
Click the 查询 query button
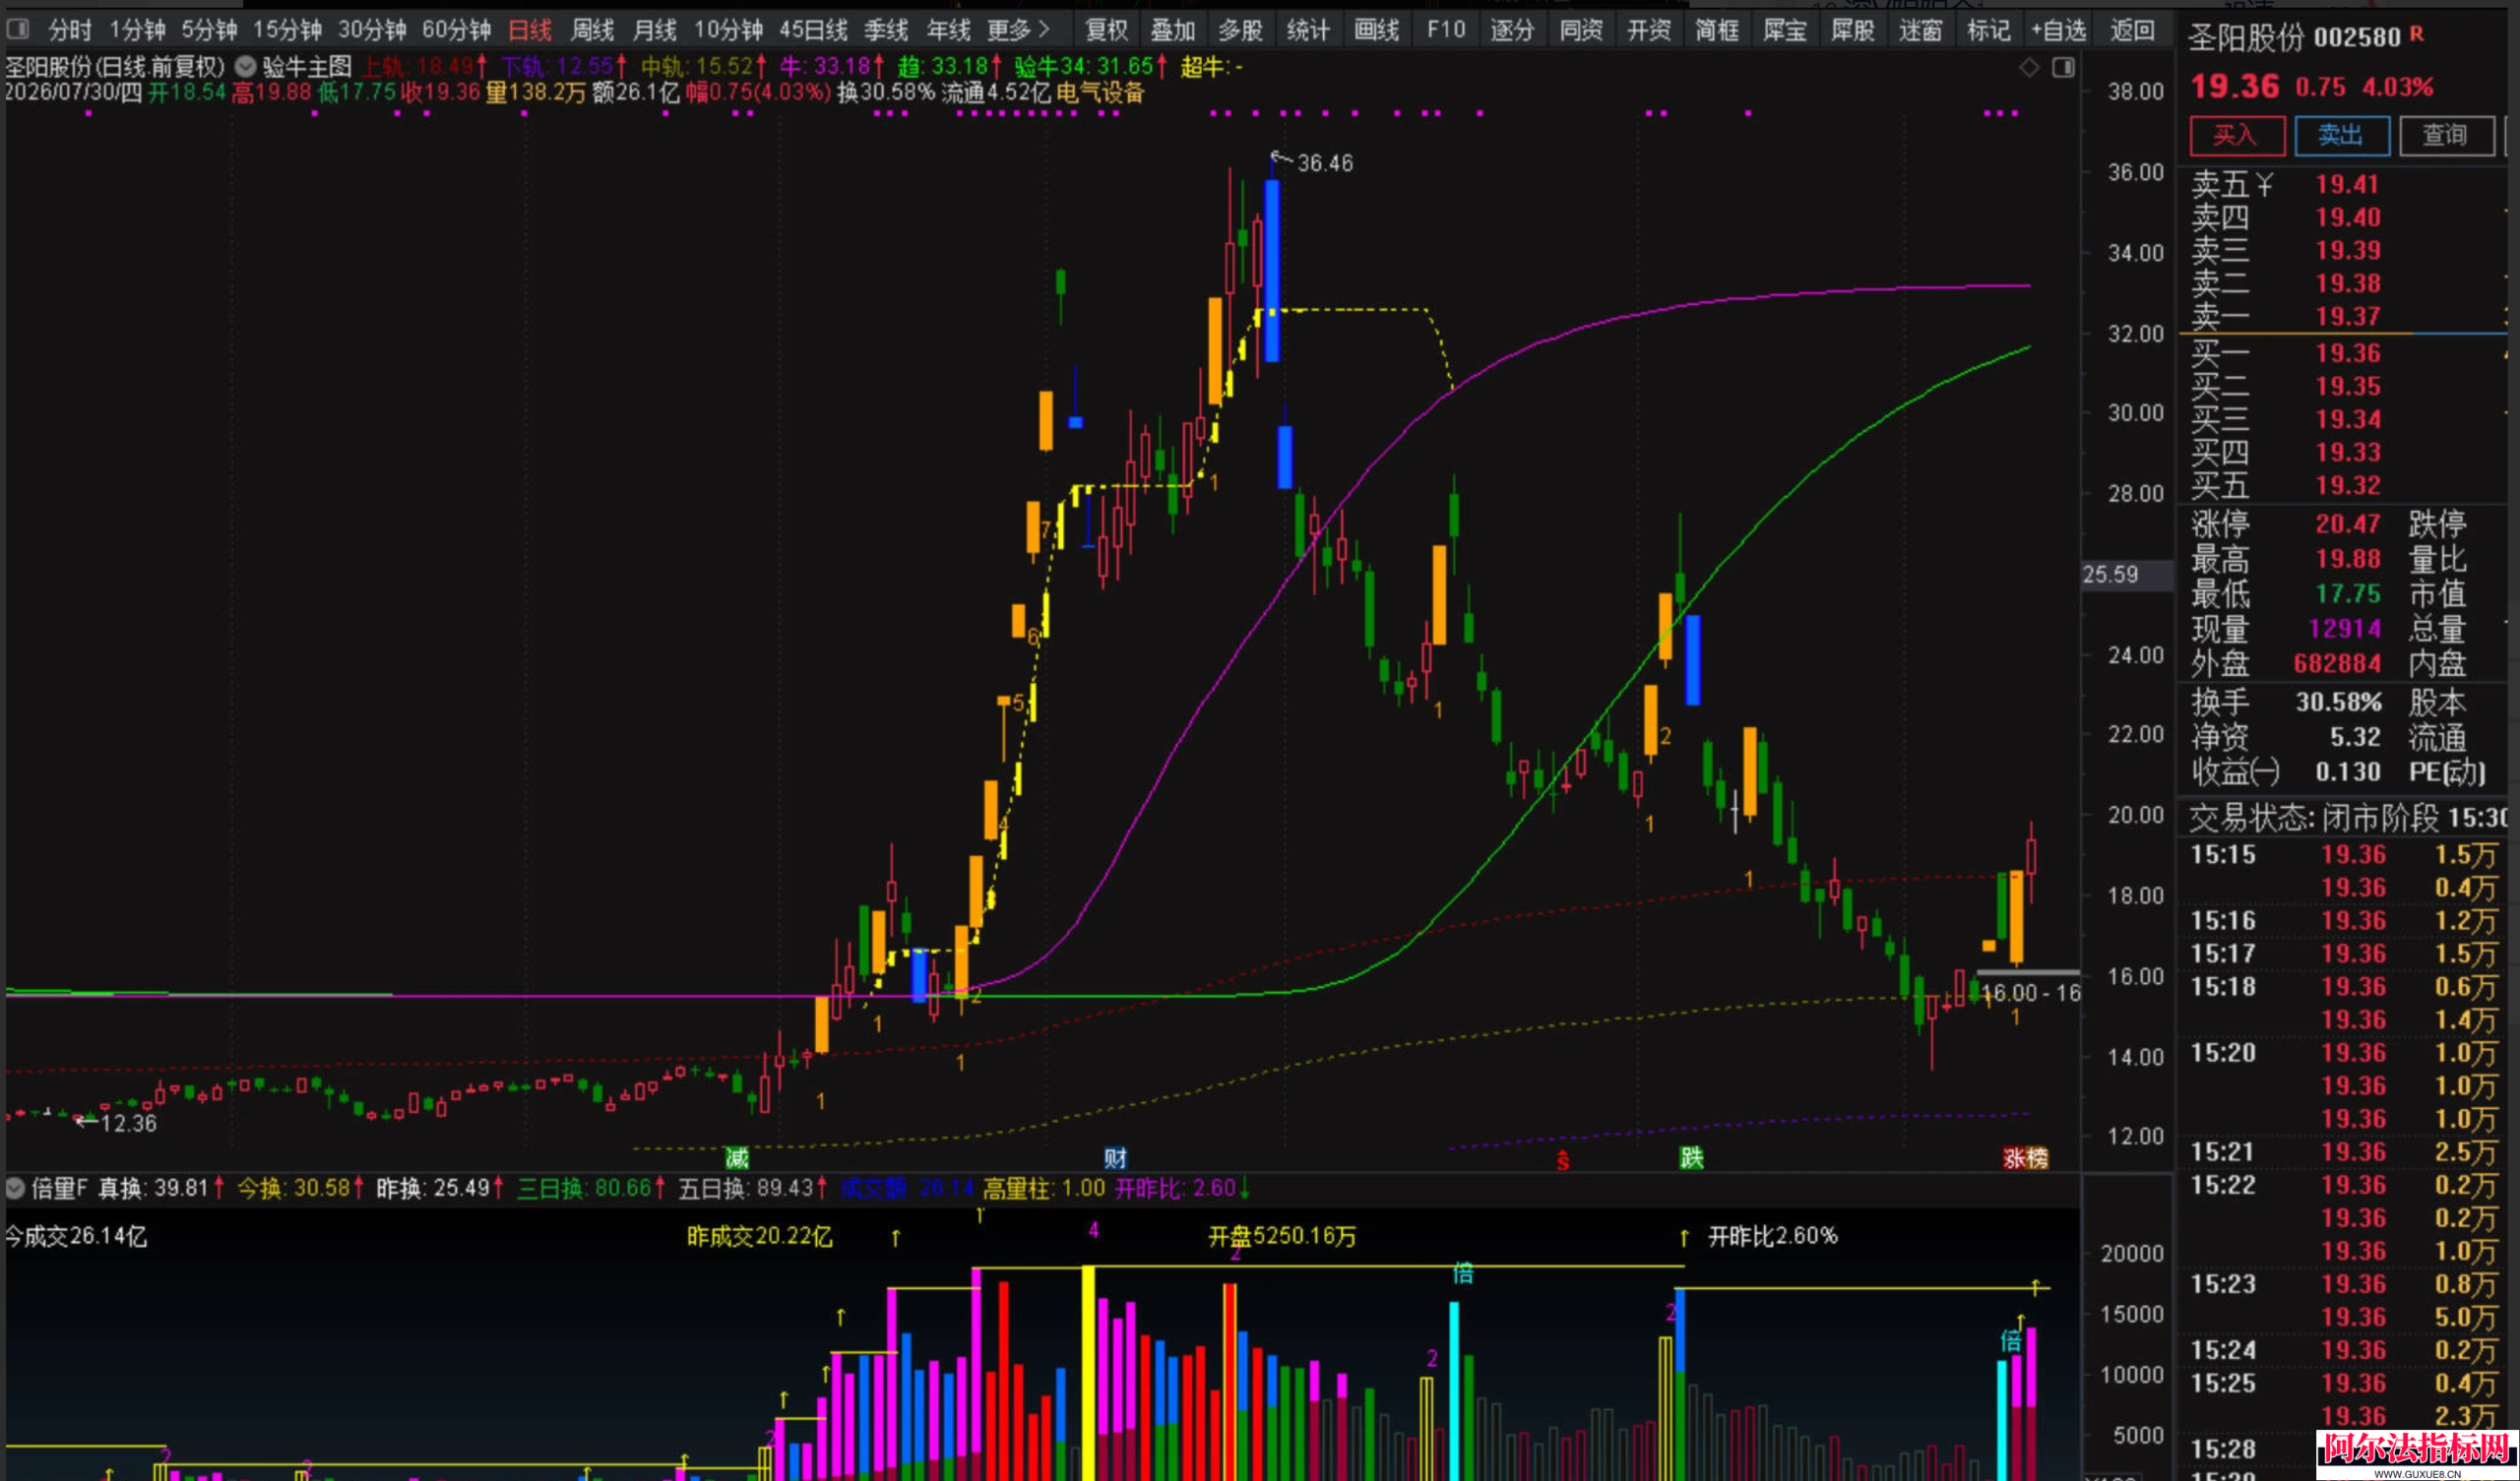pyautogui.click(x=2445, y=135)
